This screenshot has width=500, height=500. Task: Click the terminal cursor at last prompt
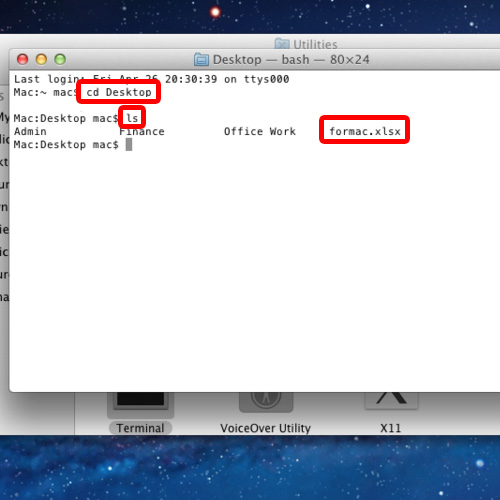tap(129, 145)
